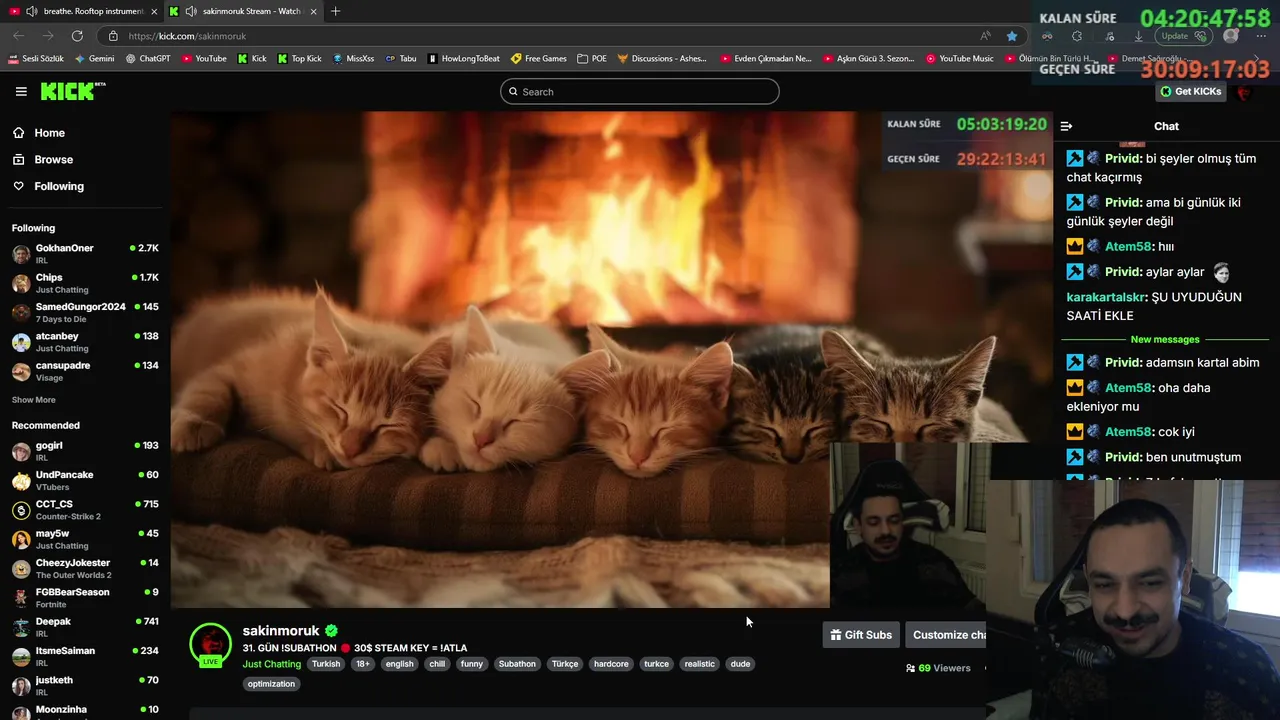
Task: Select the funny tag
Action: 472,664
